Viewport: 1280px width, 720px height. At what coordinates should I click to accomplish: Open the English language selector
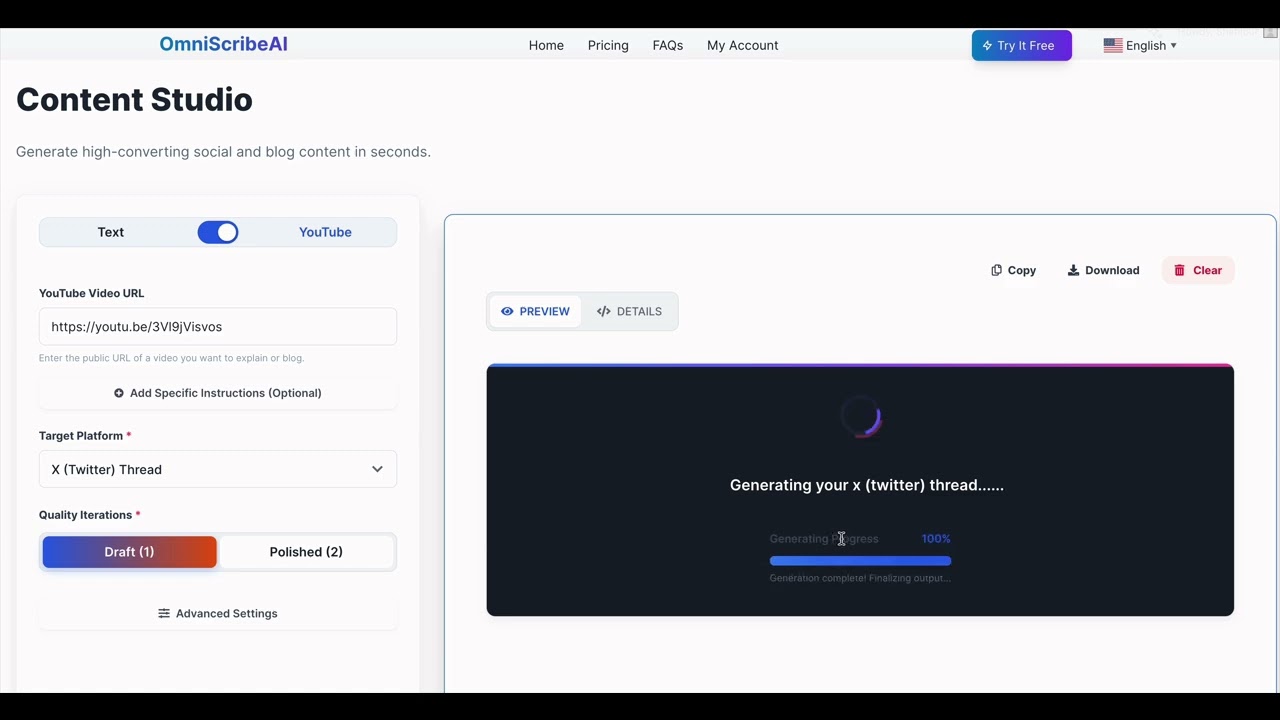pyautogui.click(x=1140, y=45)
